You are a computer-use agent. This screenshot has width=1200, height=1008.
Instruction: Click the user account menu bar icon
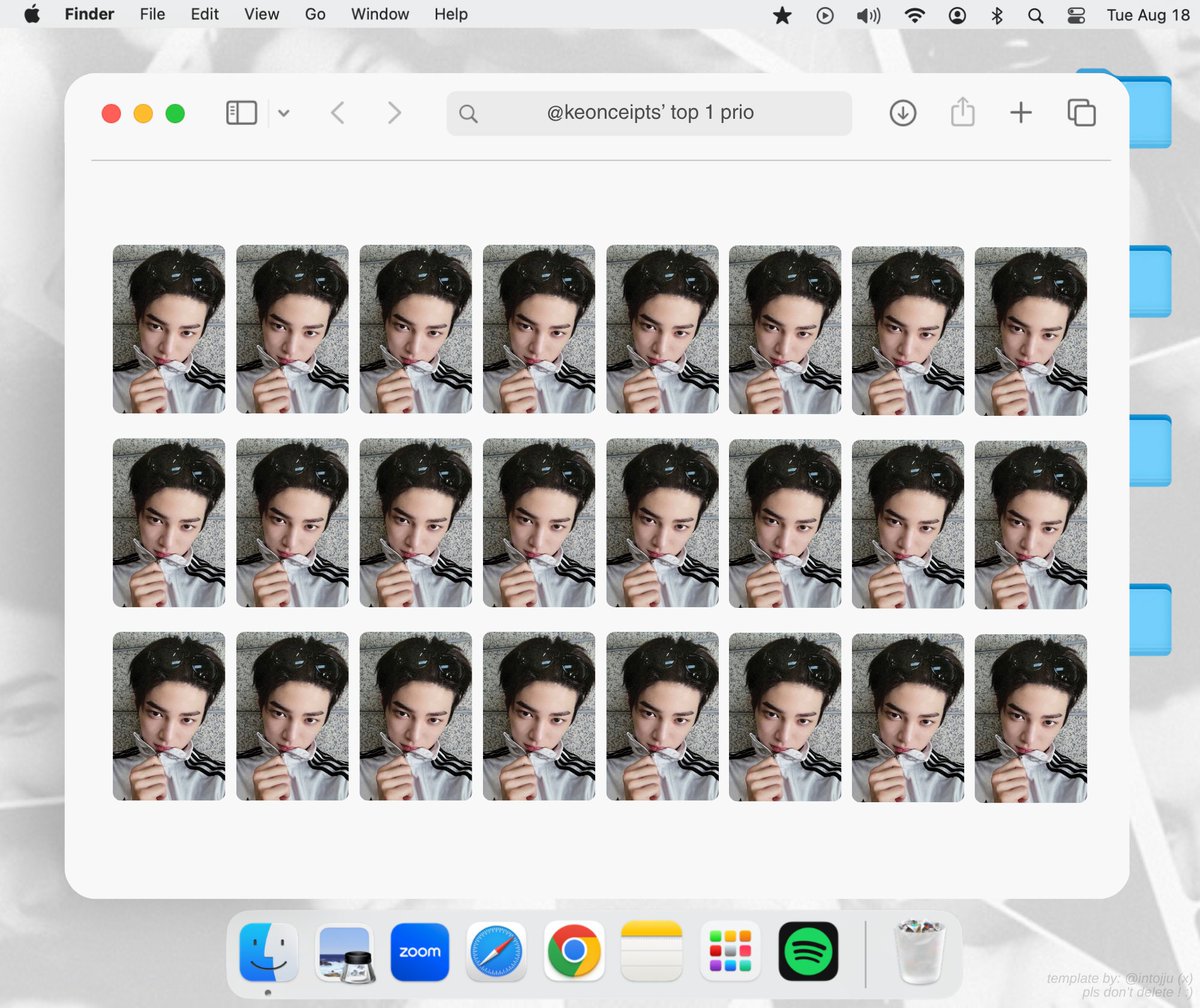(x=958, y=15)
